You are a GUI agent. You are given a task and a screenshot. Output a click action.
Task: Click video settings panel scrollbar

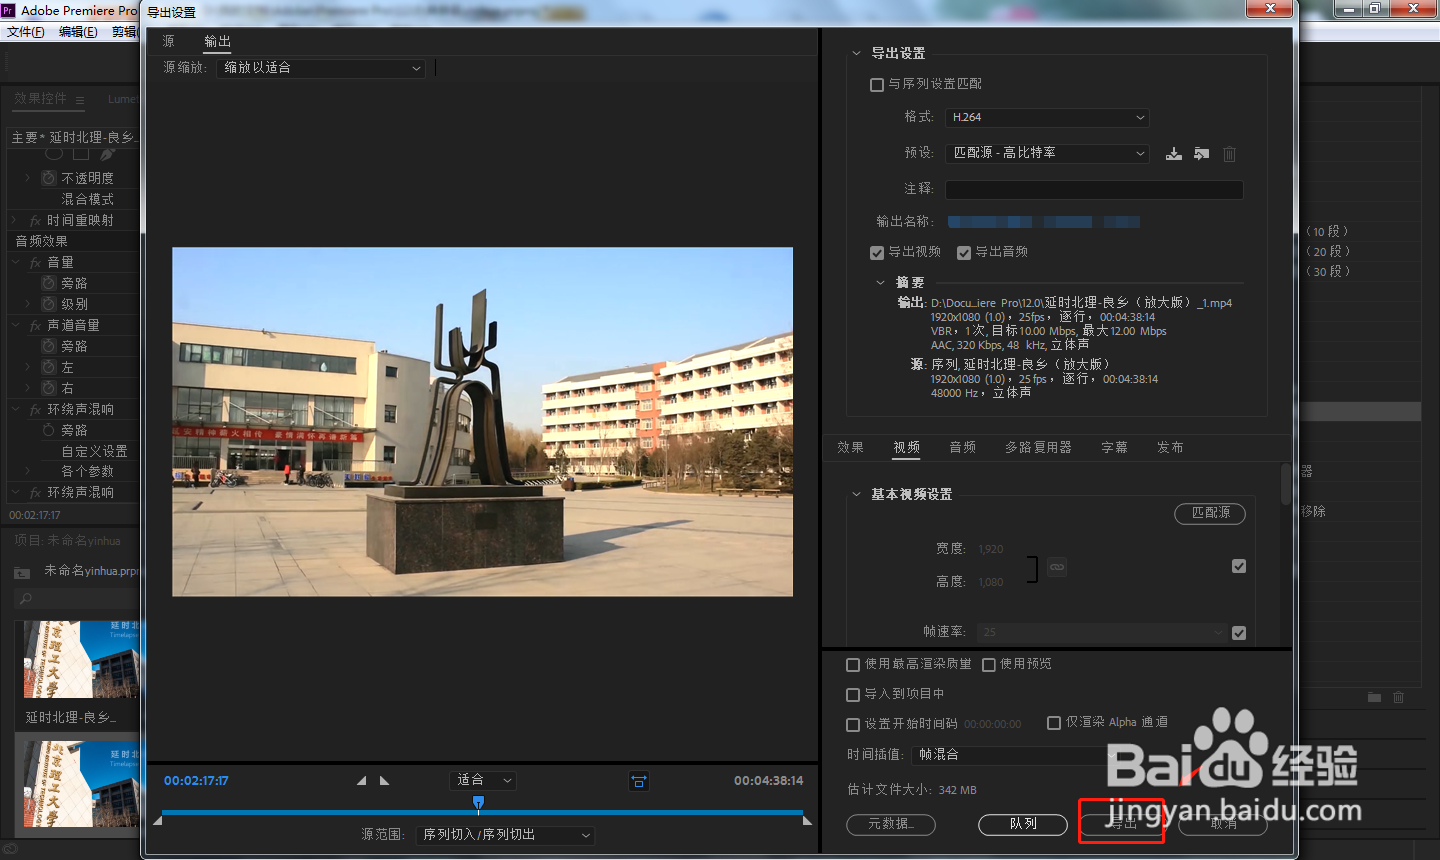(1286, 485)
